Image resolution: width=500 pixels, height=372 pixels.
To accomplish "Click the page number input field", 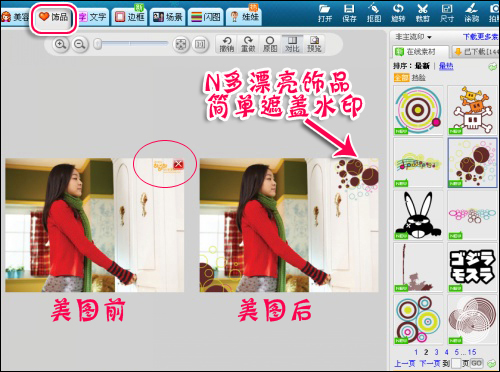I will (455, 363).
